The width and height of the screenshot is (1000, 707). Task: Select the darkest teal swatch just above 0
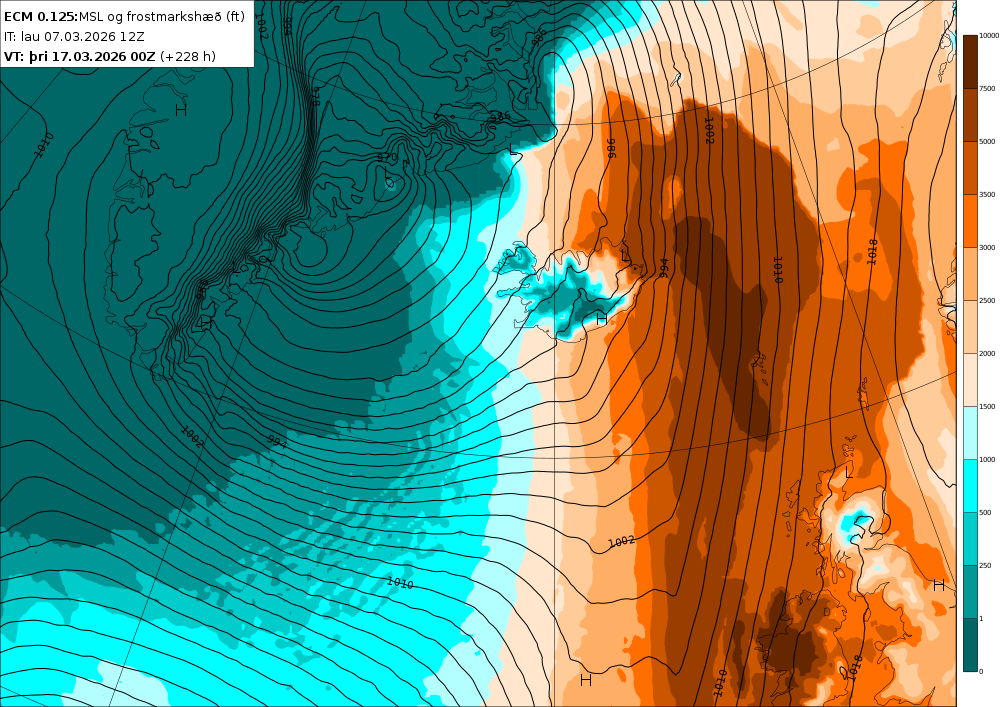969,645
